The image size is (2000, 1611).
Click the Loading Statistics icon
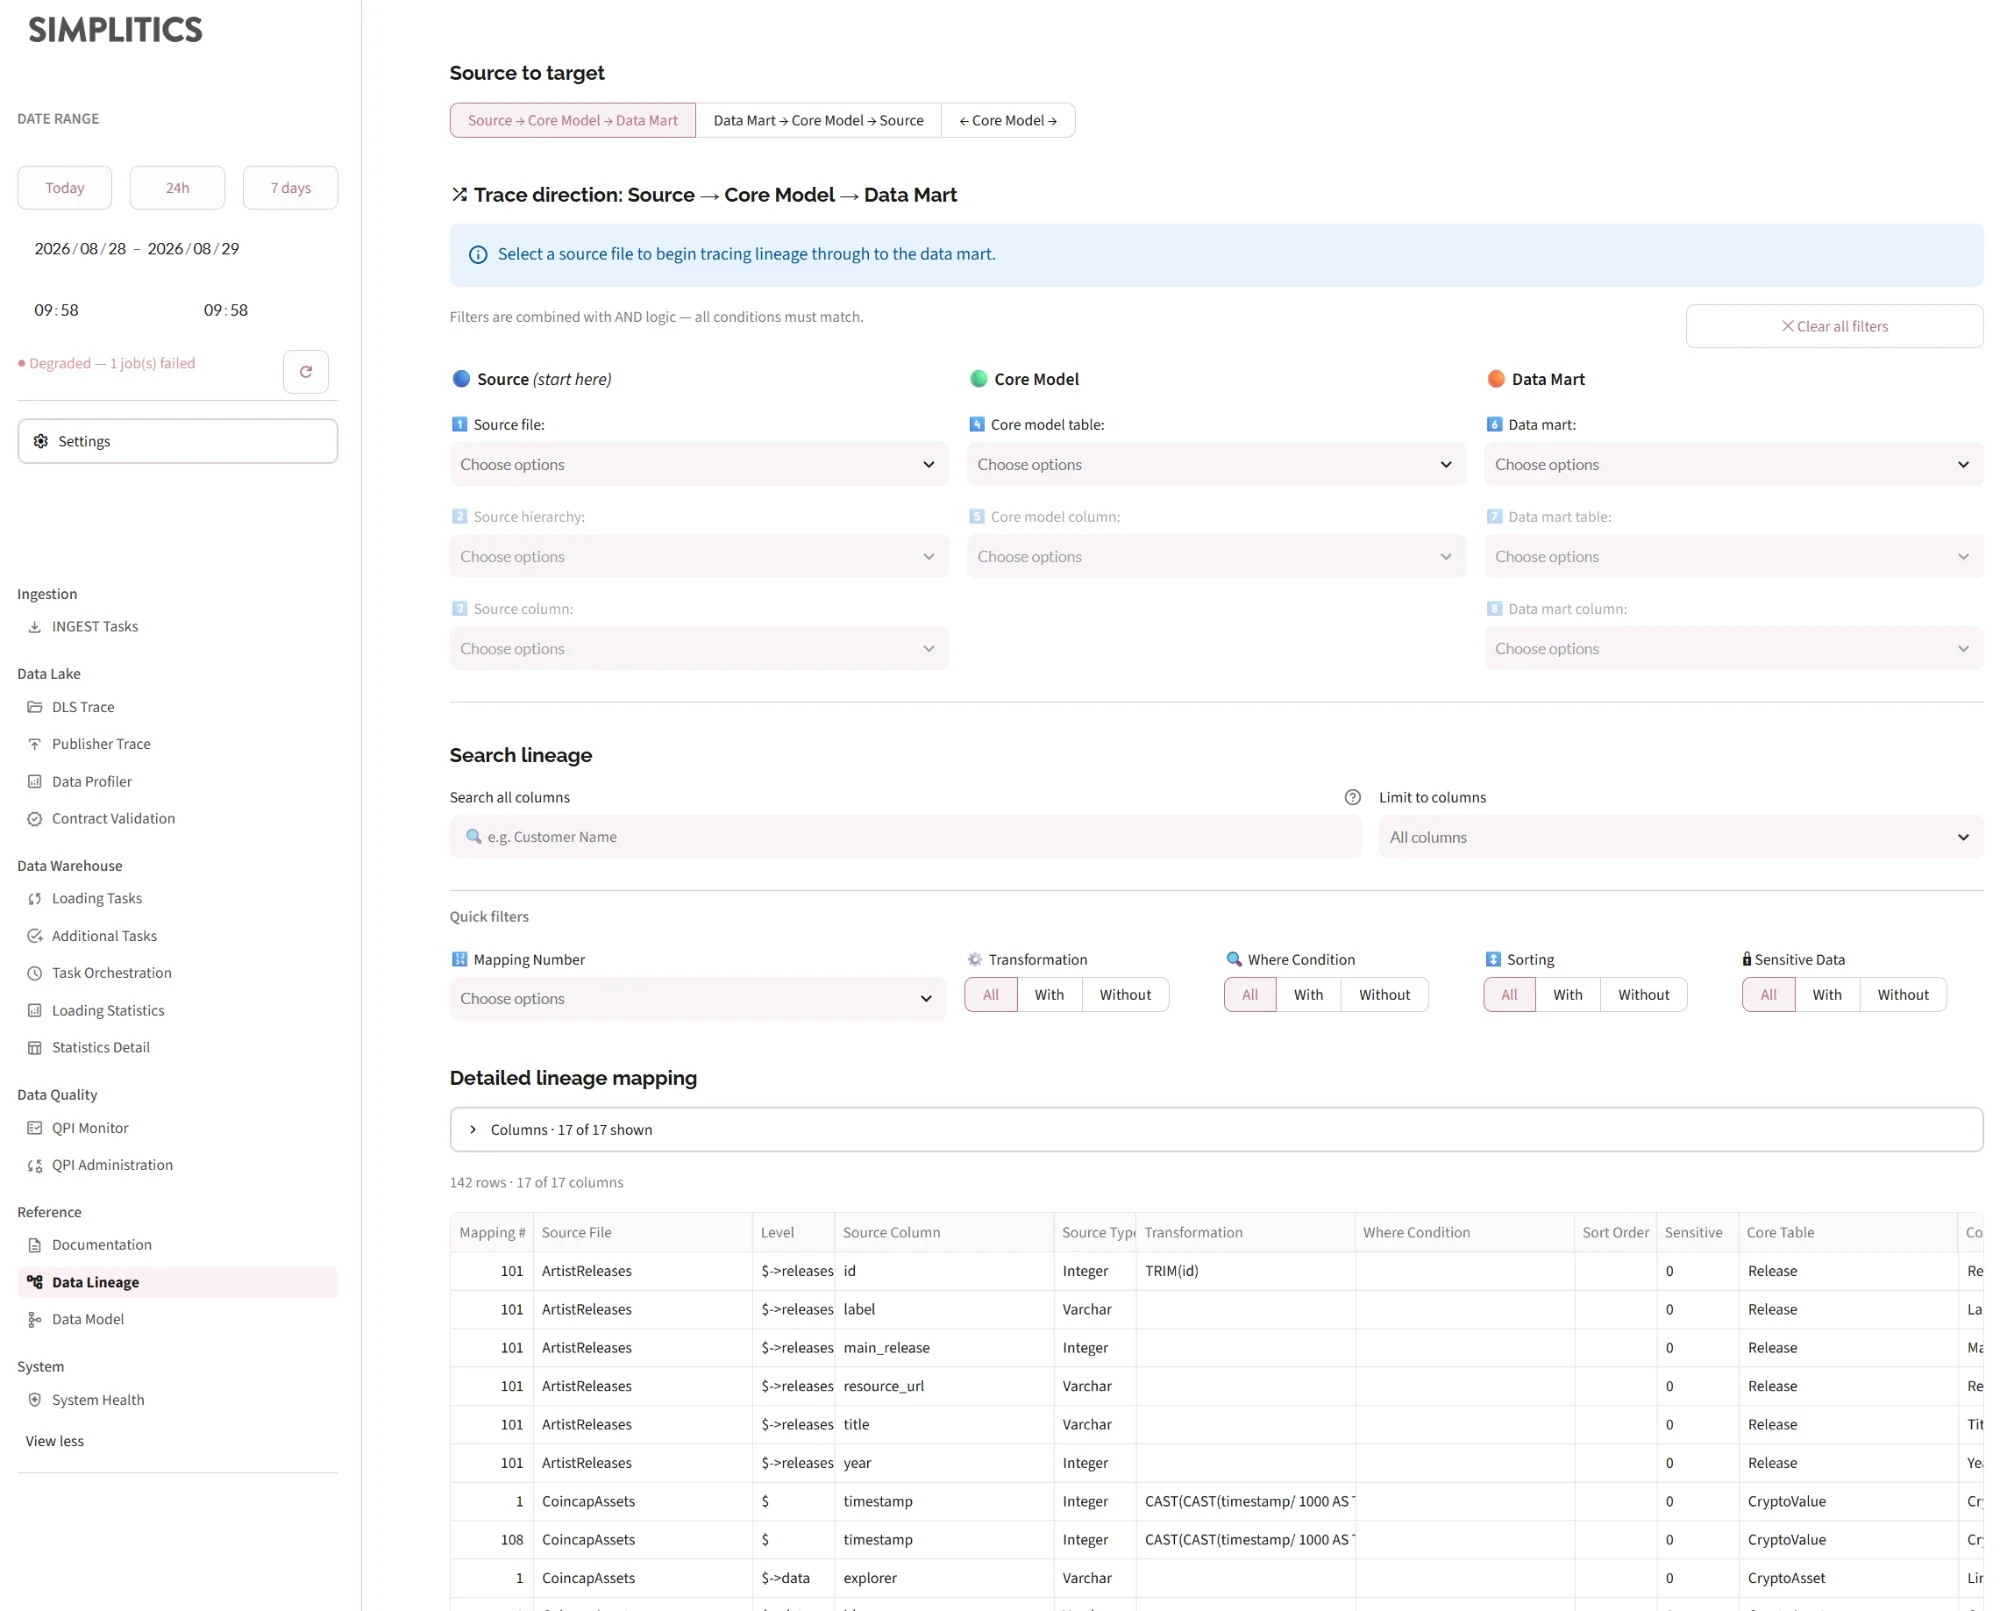[35, 1011]
